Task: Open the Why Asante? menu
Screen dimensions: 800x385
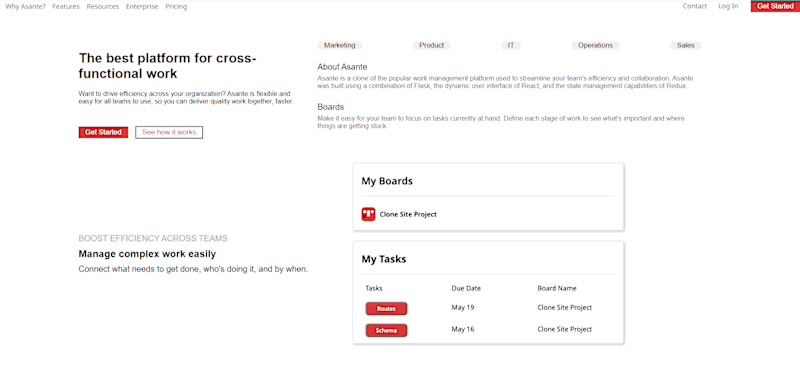Action: coord(26,7)
